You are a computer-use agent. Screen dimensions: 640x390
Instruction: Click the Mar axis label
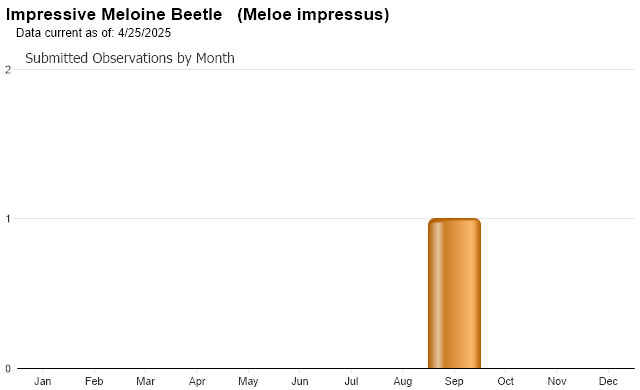coord(145,381)
